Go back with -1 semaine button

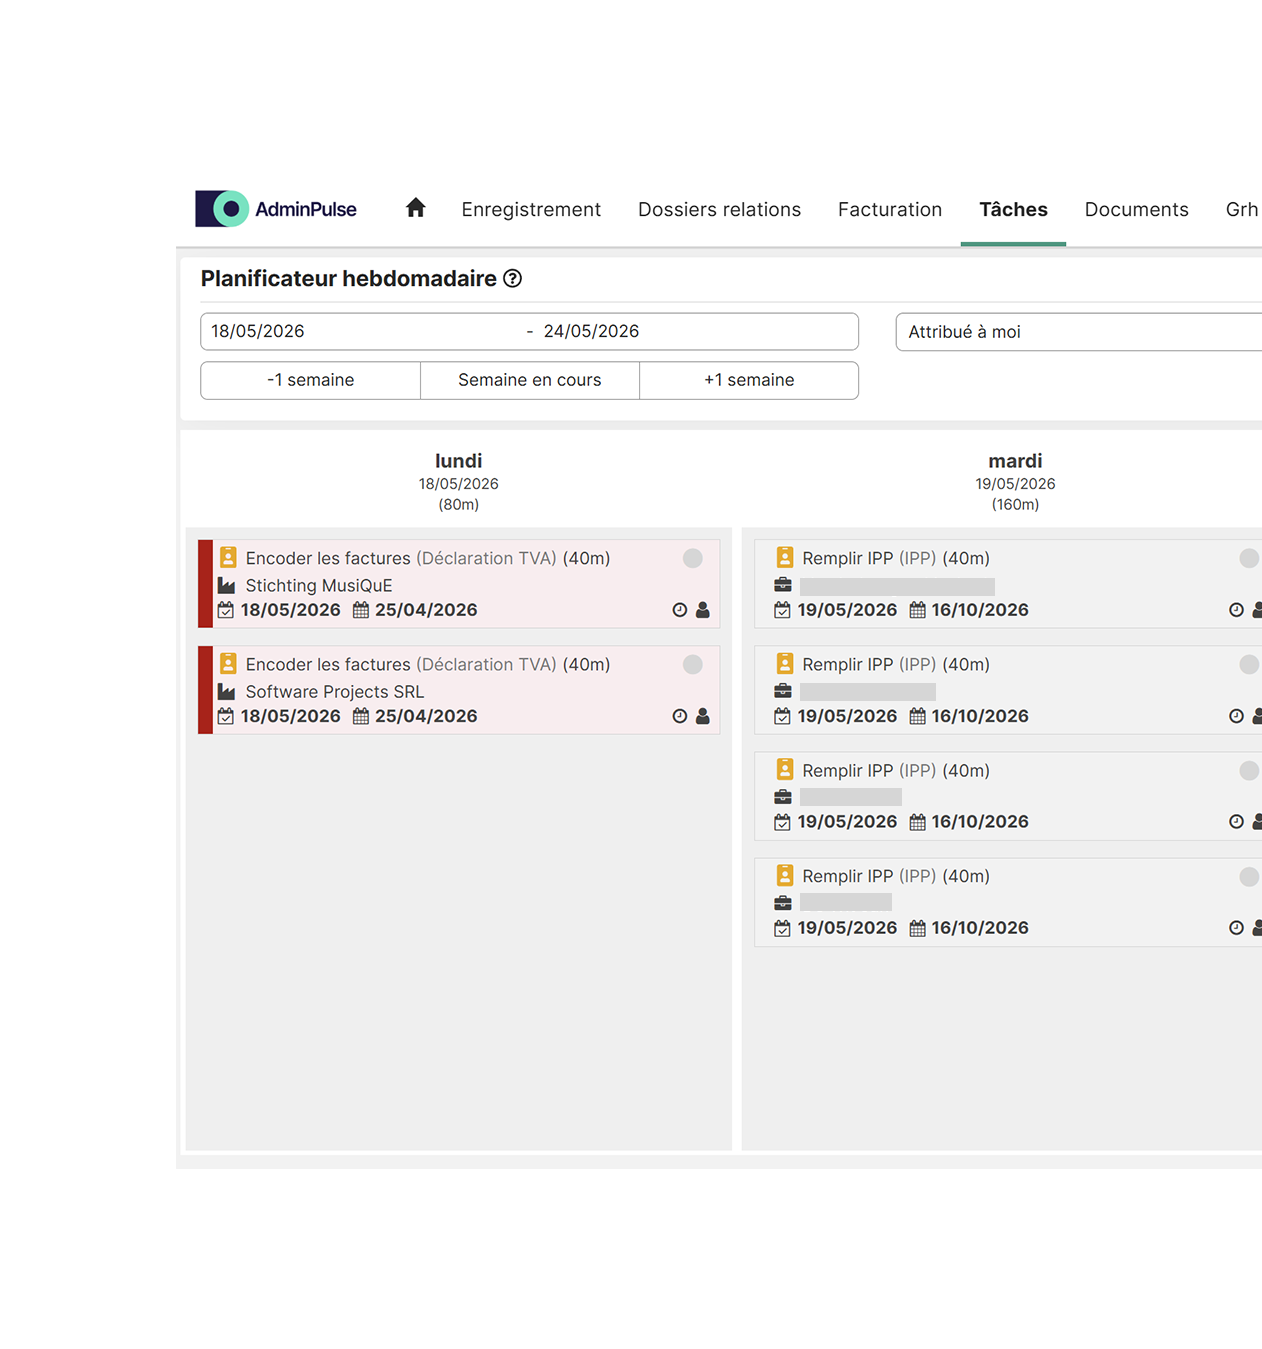pyautogui.click(x=310, y=380)
